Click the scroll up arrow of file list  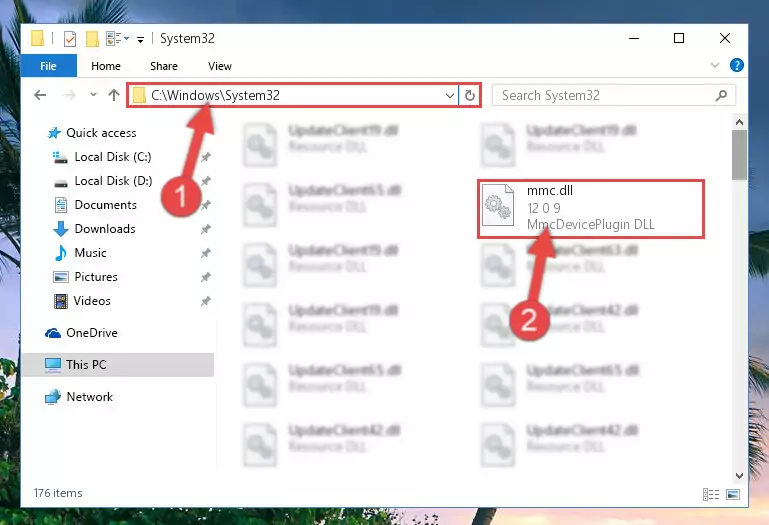pos(740,122)
